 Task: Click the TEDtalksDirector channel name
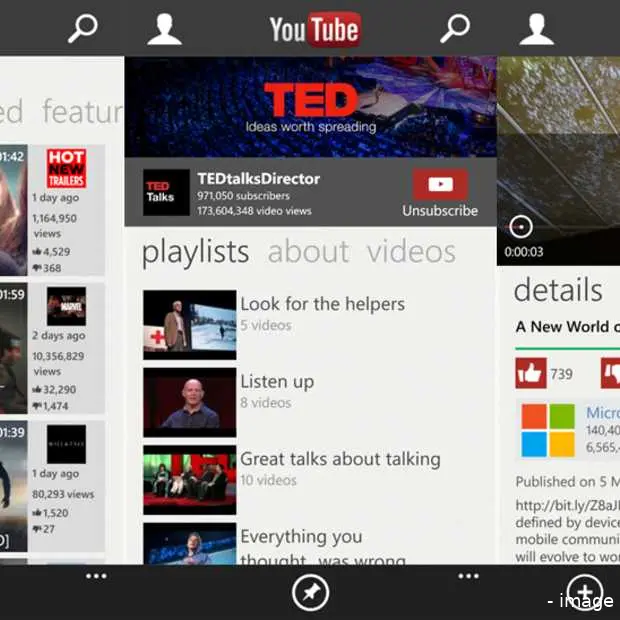[259, 179]
